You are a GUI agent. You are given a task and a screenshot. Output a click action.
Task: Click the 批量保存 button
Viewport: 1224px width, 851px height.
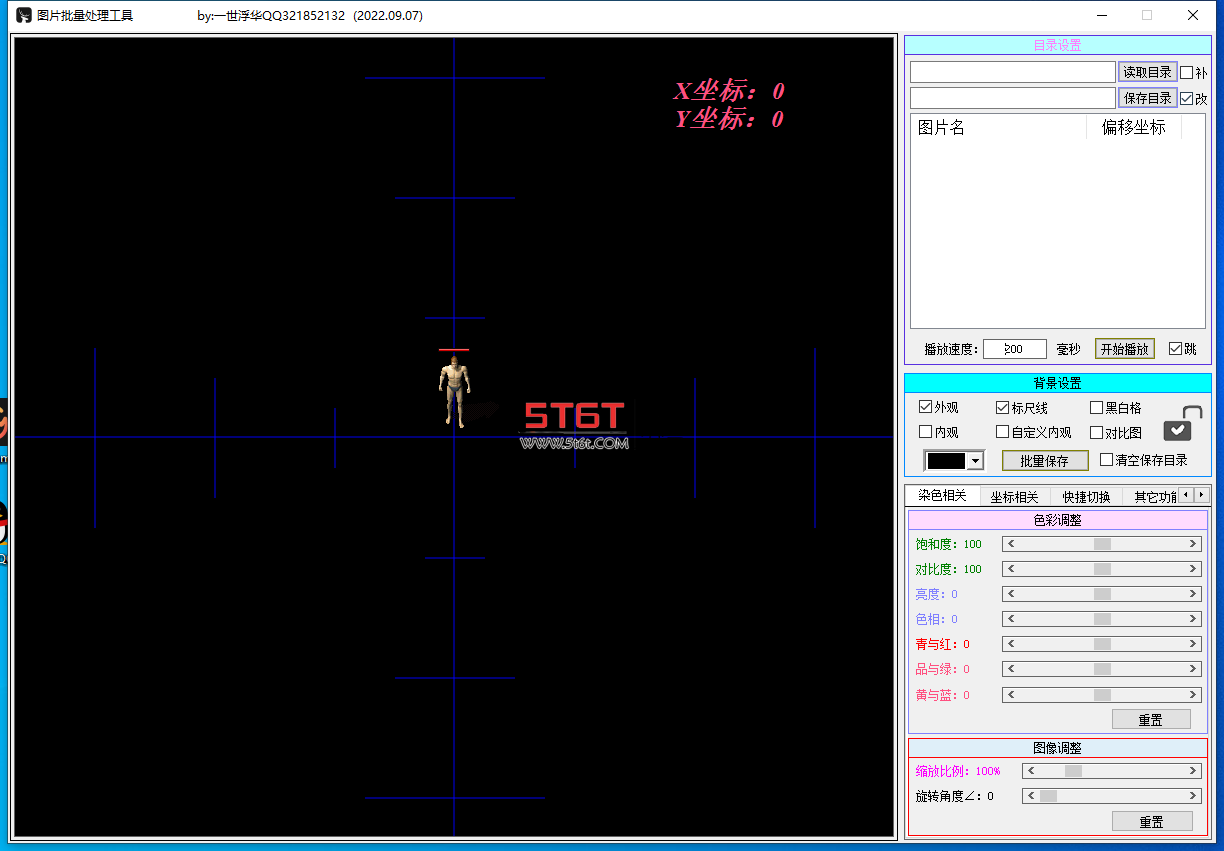[x=1045, y=460]
